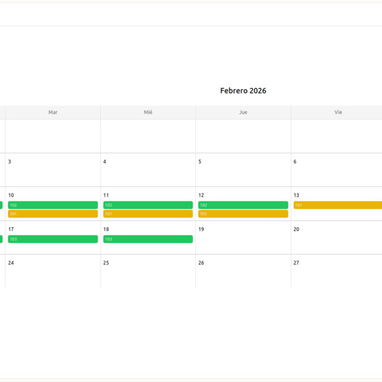Click the Febrero 2026 calendar title
The width and height of the screenshot is (382, 382).
(243, 91)
